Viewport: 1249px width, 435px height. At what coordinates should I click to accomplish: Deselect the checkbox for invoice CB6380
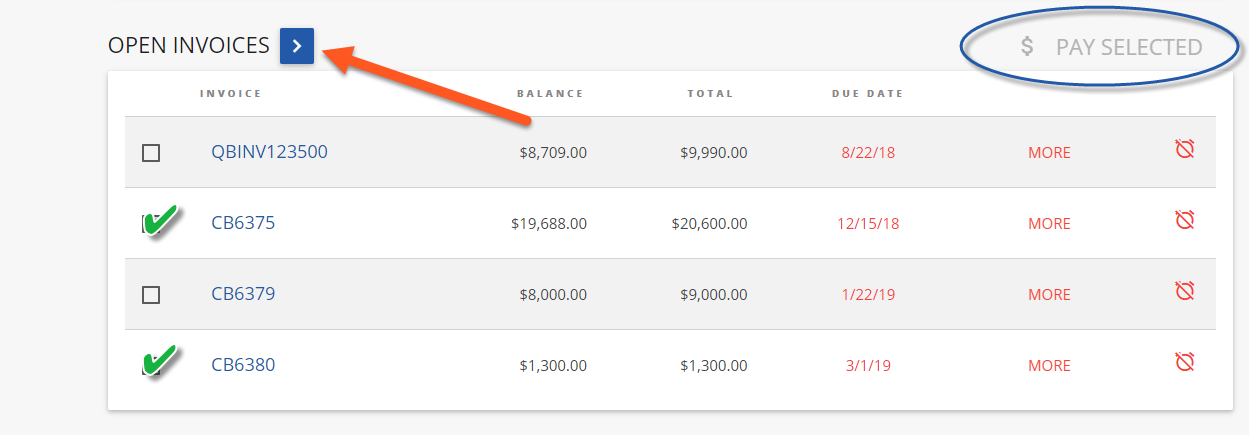tap(153, 365)
